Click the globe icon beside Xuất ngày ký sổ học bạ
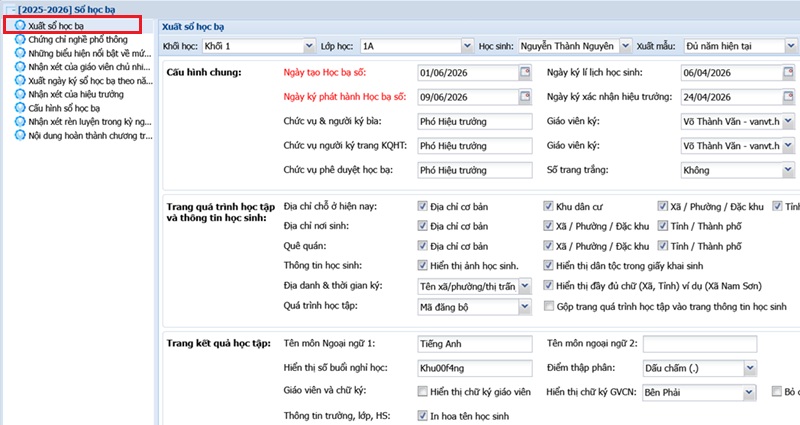Image resolution: width=800 pixels, height=425 pixels. [20, 80]
